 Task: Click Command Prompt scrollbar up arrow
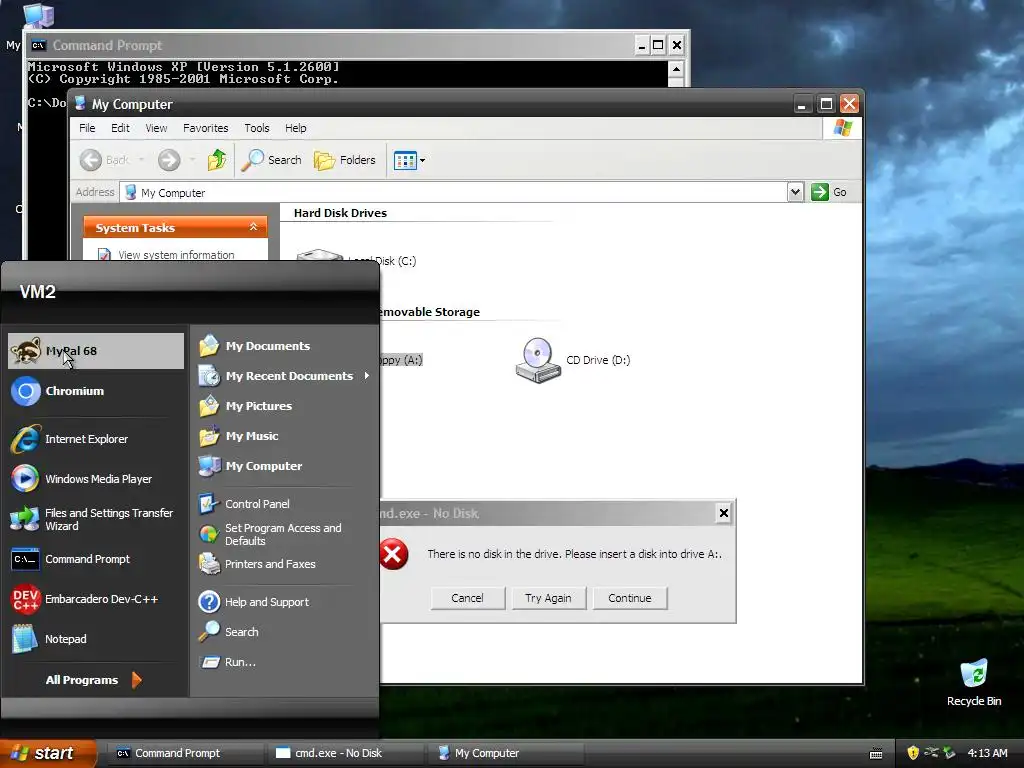[x=676, y=69]
